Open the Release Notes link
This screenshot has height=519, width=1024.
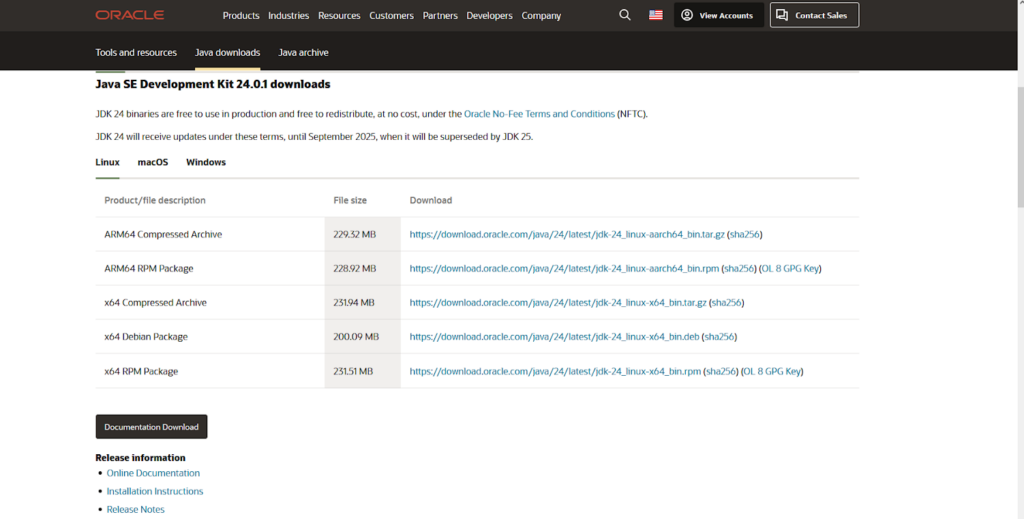point(135,509)
